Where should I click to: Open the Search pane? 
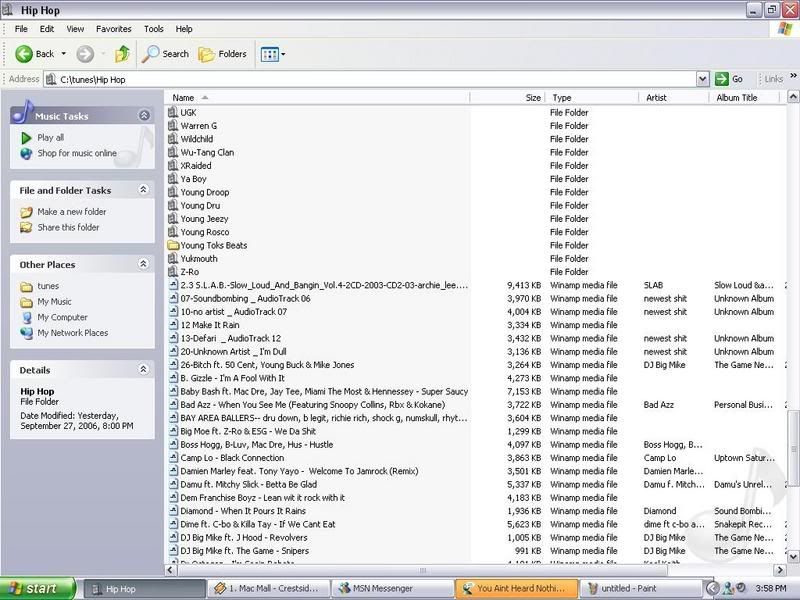click(165, 54)
